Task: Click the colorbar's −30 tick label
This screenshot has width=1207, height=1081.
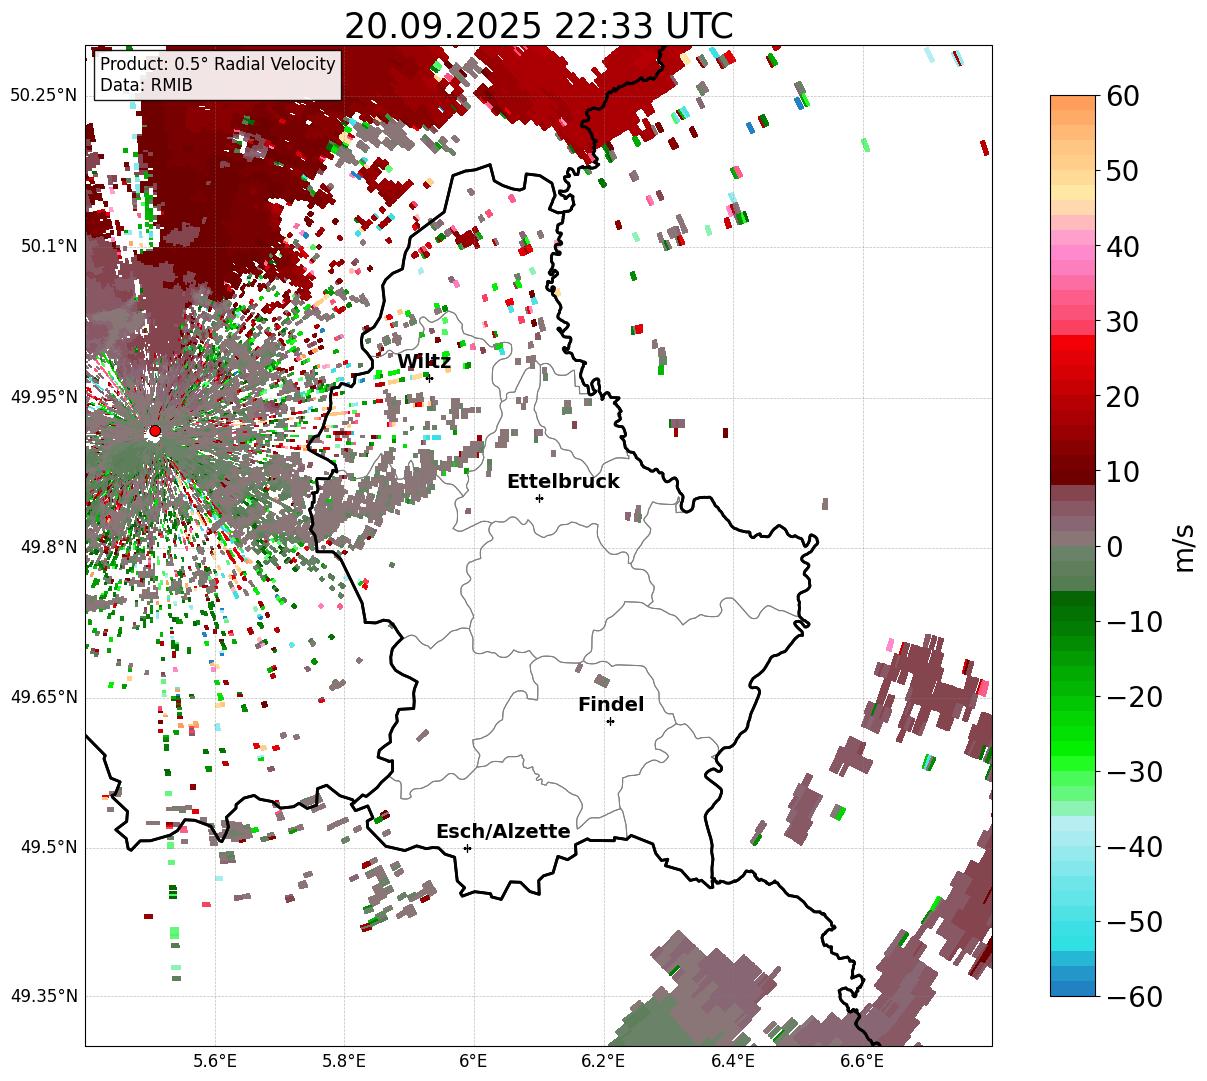Action: 1134,771
